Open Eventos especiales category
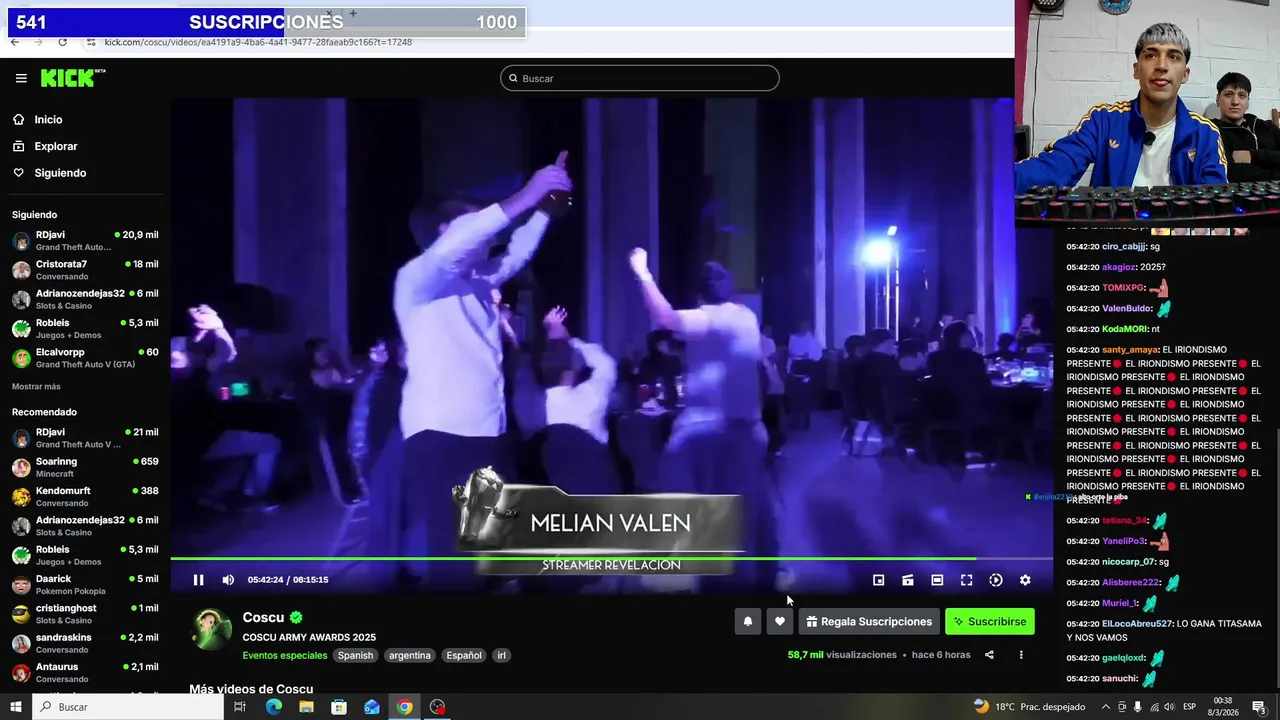 (285, 655)
